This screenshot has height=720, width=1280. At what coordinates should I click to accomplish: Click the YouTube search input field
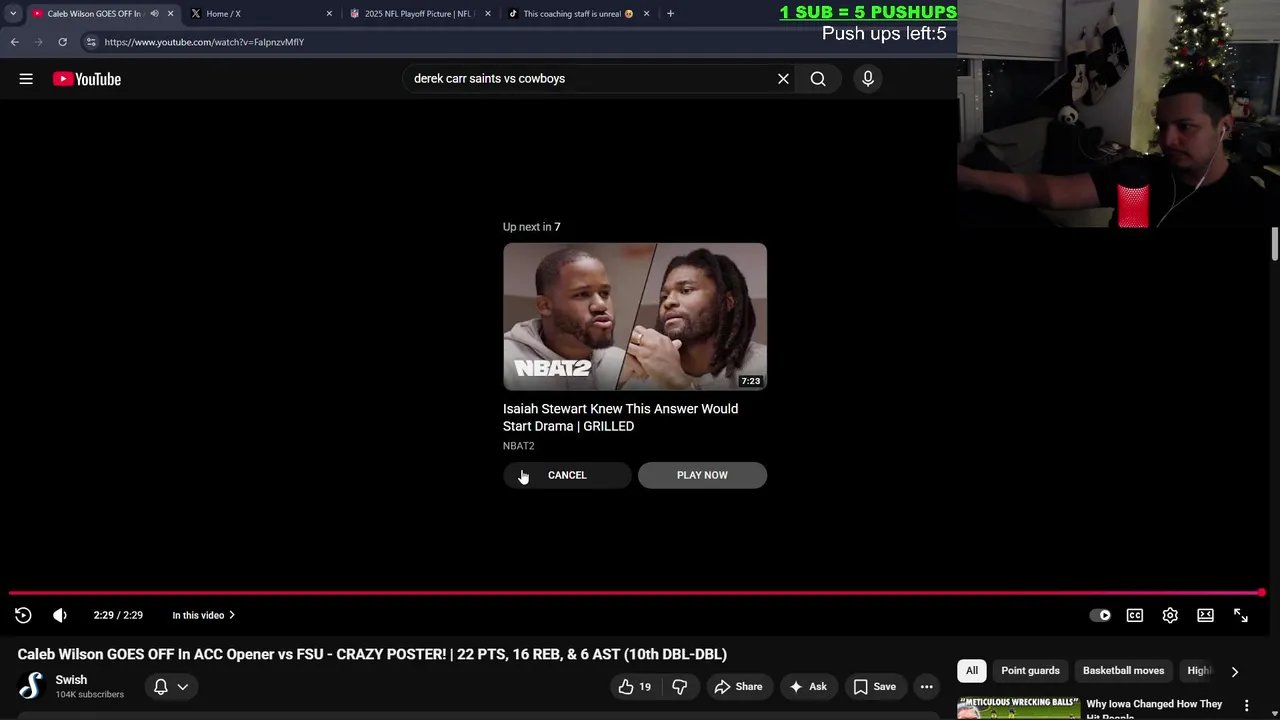coord(590,79)
